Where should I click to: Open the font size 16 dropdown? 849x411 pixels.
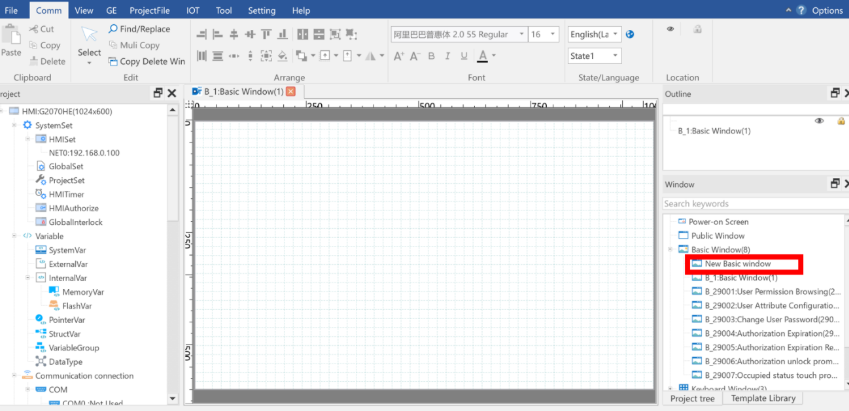[553, 34]
